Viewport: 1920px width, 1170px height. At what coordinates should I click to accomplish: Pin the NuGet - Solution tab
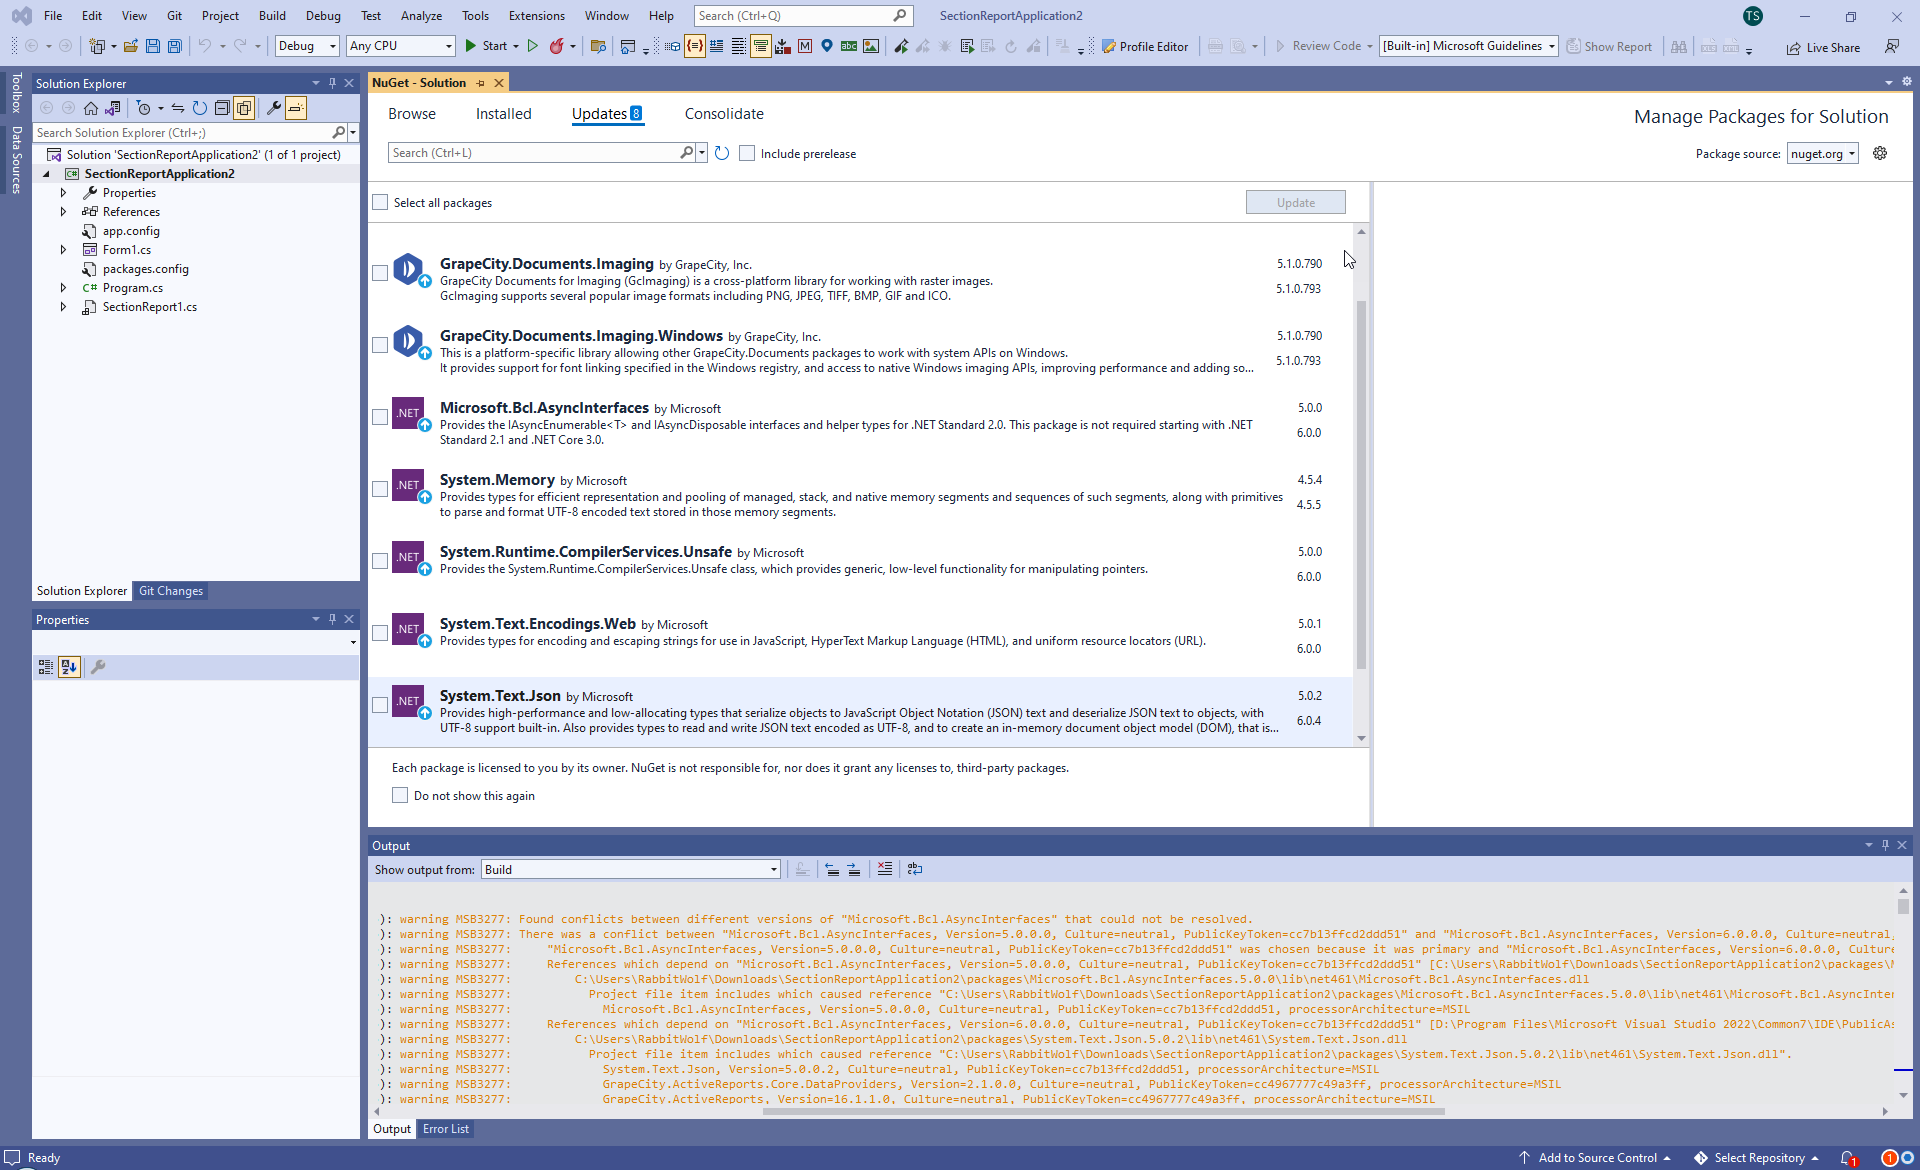point(481,83)
